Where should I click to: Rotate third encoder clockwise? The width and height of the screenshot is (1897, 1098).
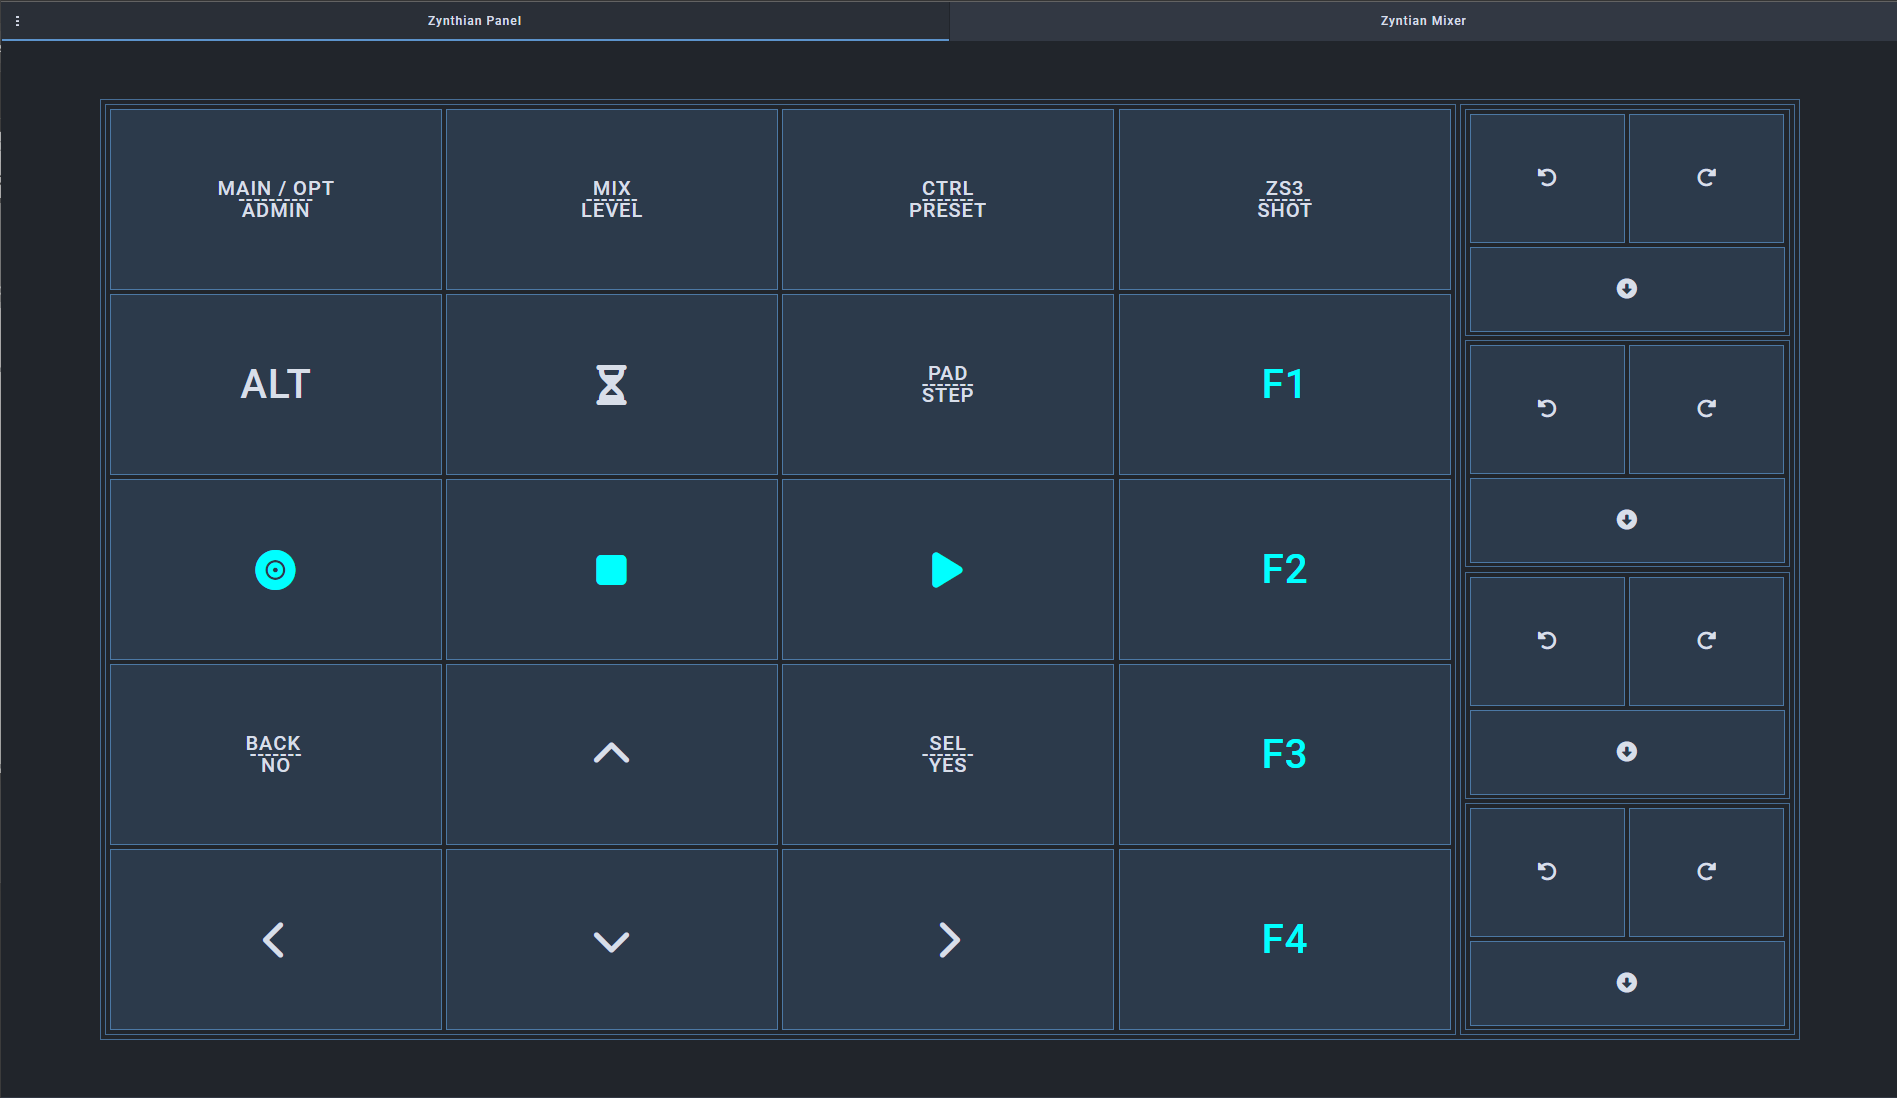tap(1706, 641)
